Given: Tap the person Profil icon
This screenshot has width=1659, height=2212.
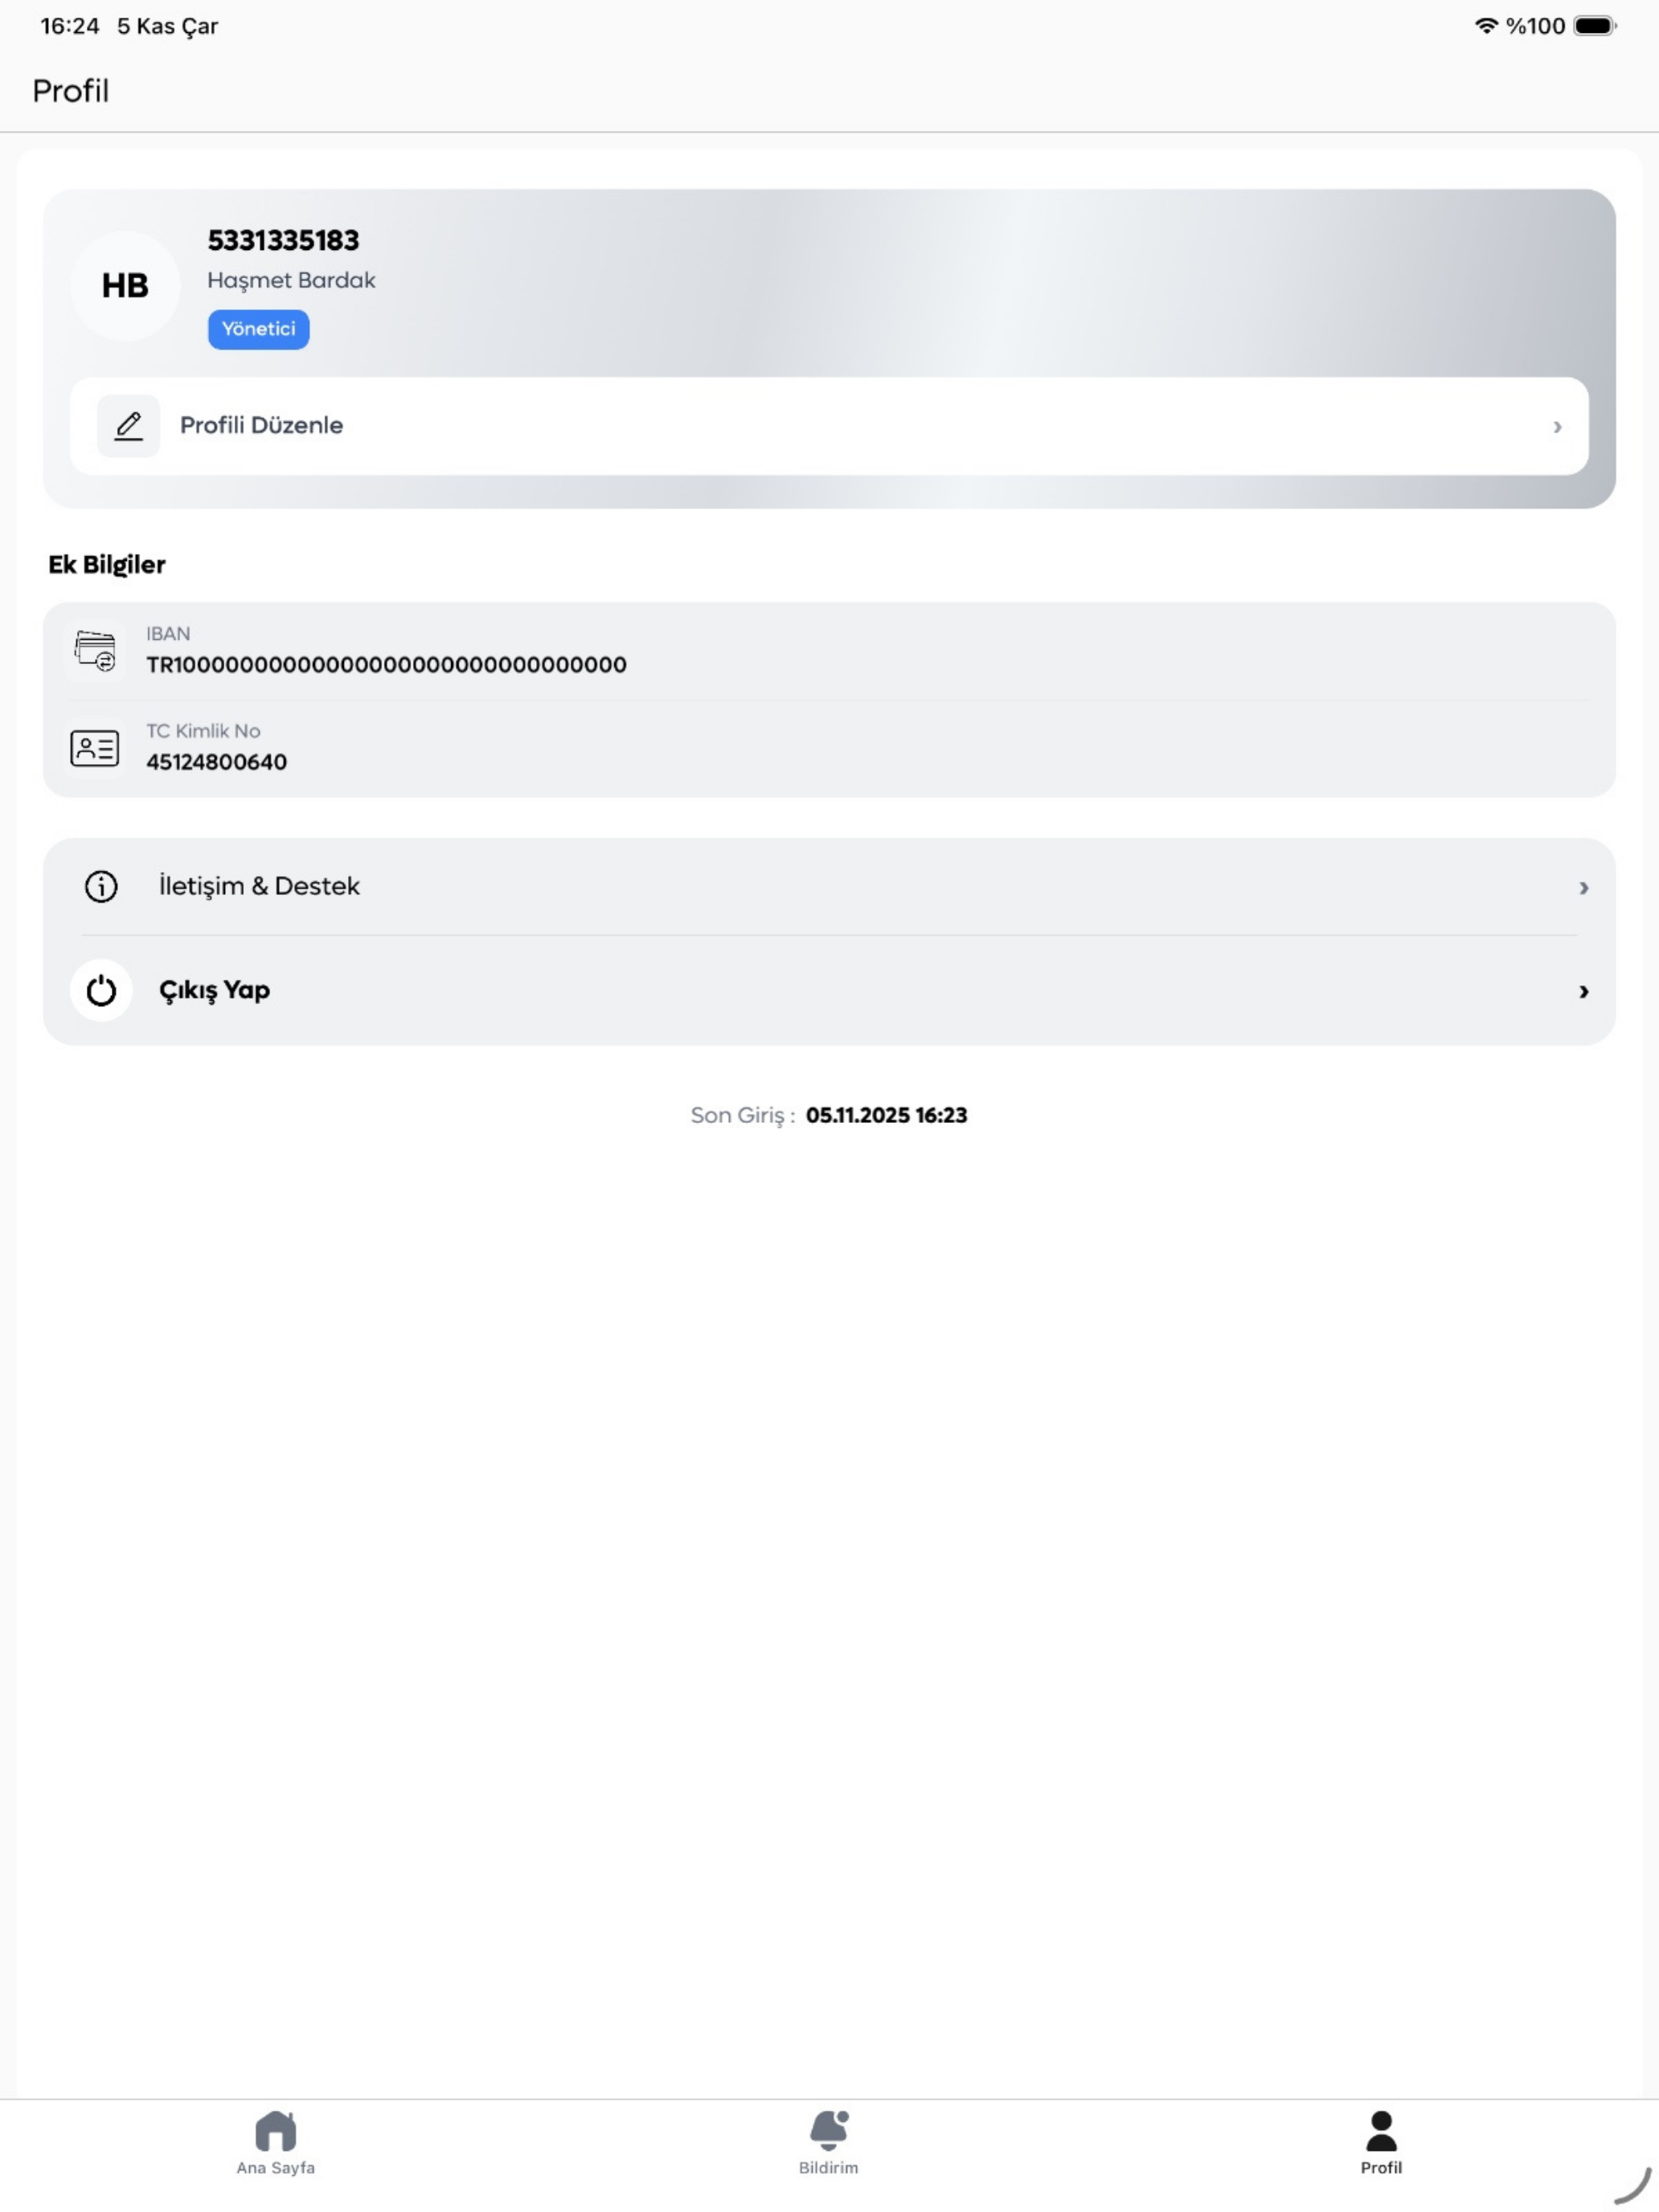Looking at the screenshot, I should click(1381, 2131).
